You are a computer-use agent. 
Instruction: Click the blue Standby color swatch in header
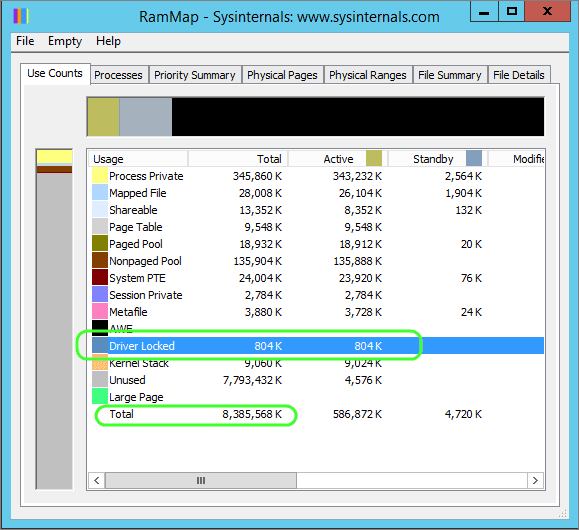(474, 158)
